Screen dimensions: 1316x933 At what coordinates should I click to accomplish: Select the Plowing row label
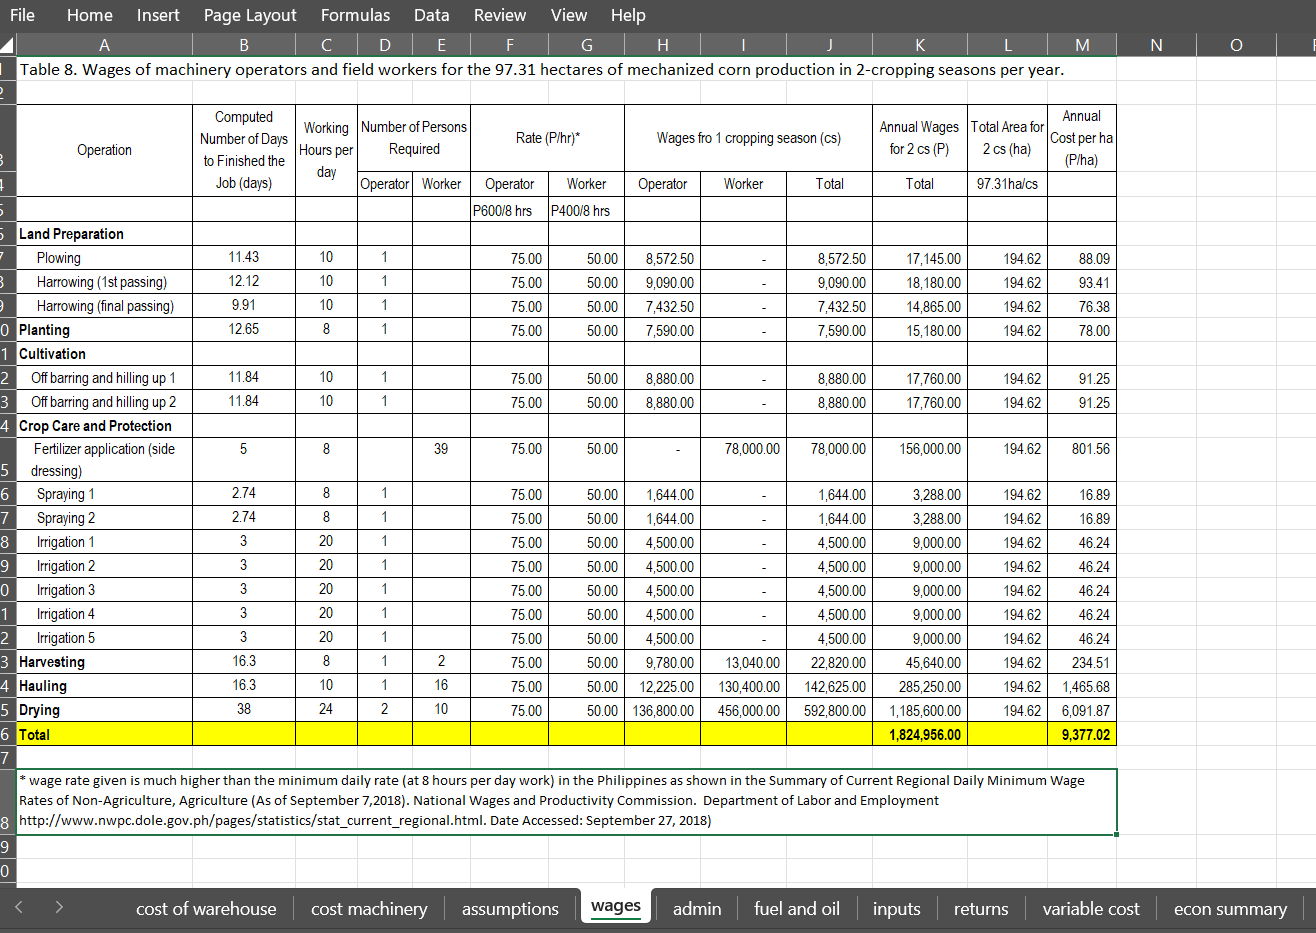(104, 258)
